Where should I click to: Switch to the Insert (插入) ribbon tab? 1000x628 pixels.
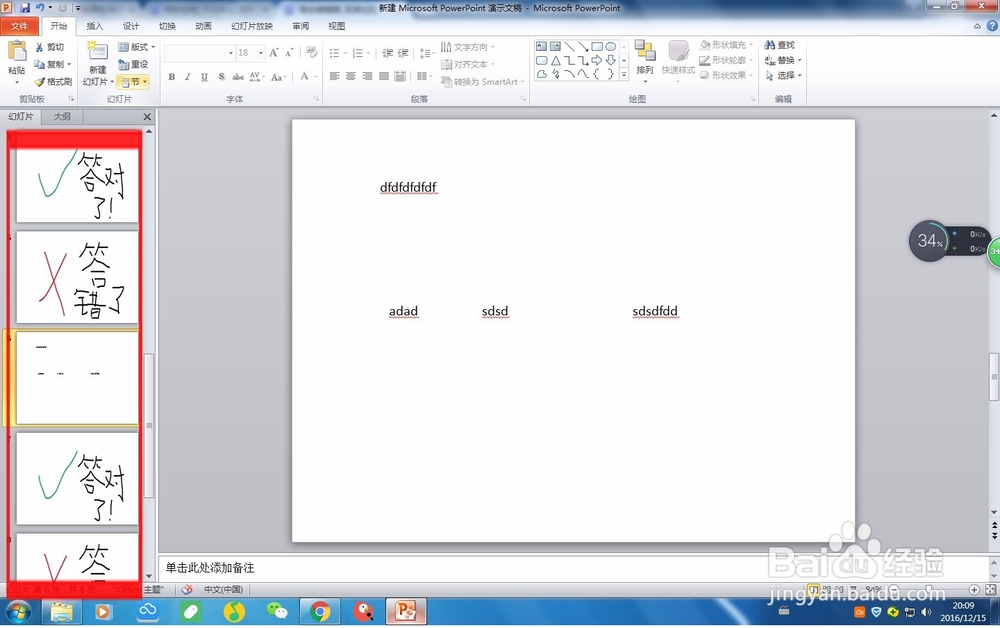pos(95,26)
